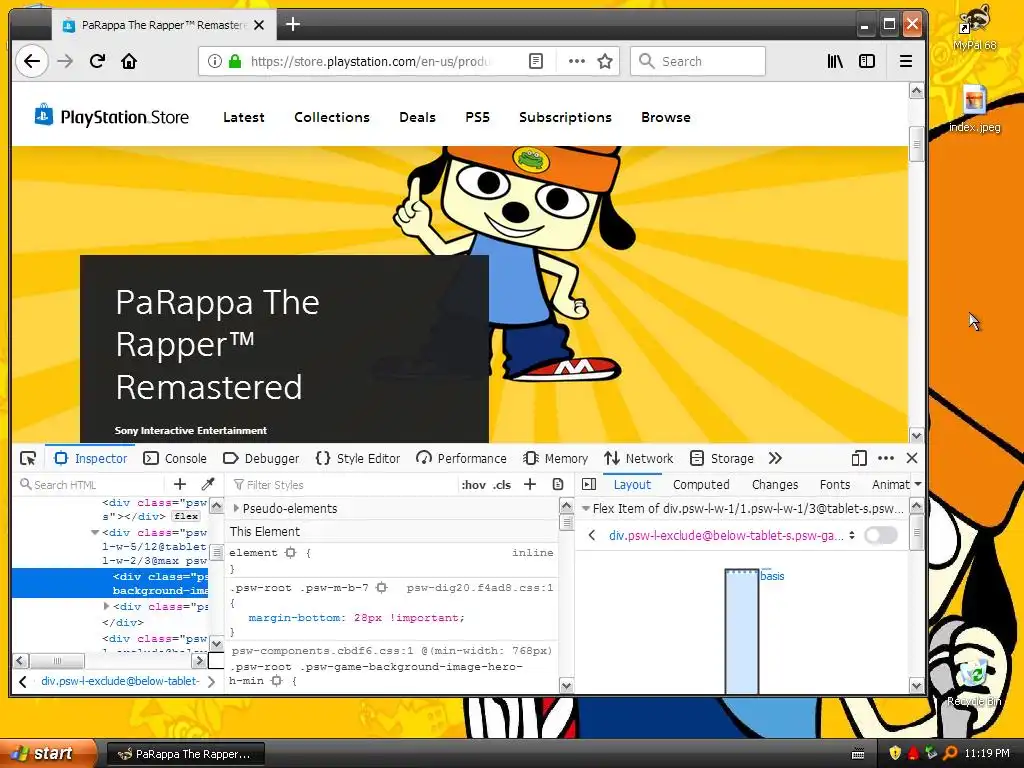Open the PS5 store section
This screenshot has width=1024, height=768.
477,117
